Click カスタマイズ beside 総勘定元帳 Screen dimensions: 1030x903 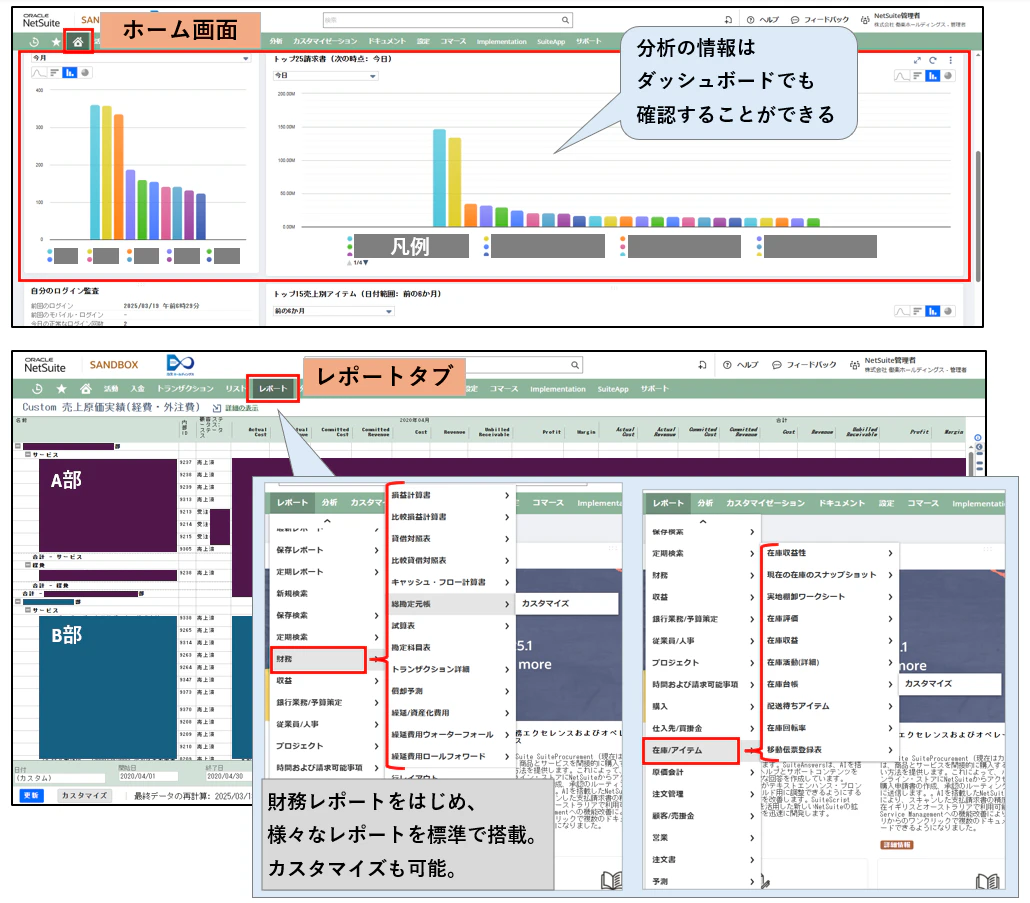tap(567, 604)
